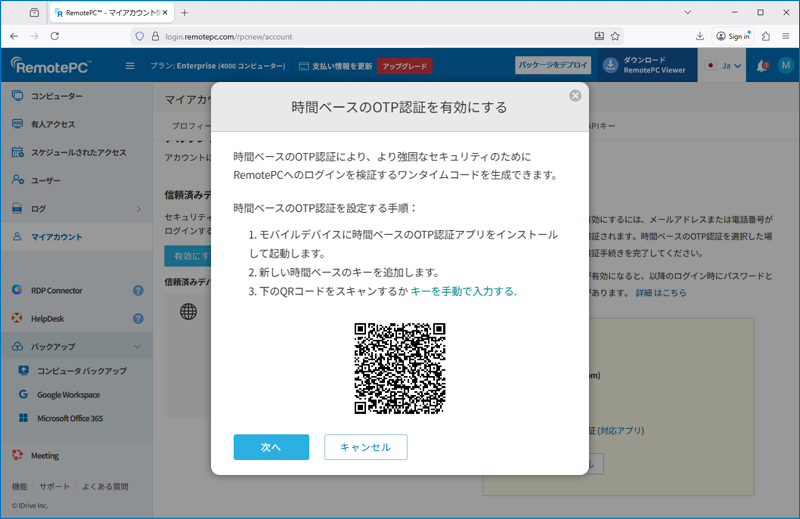The image size is (800, 519).
Task: Open a new browser tab
Action: [185, 13]
